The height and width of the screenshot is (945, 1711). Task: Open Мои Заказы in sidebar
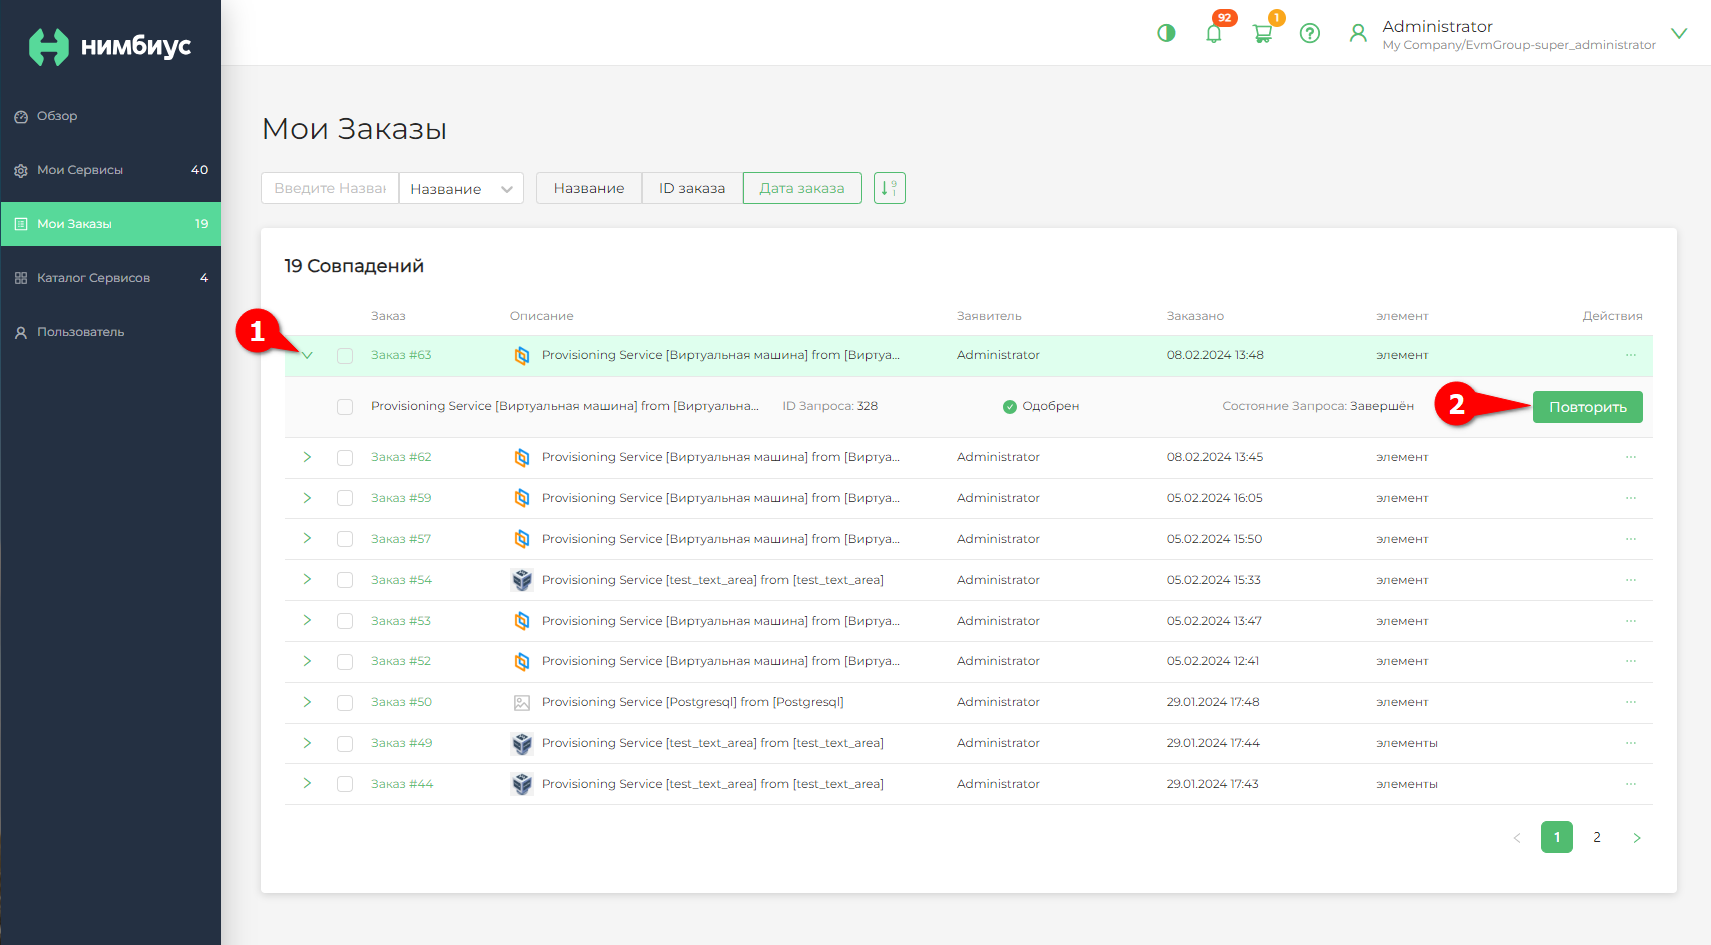pyautogui.click(x=110, y=224)
